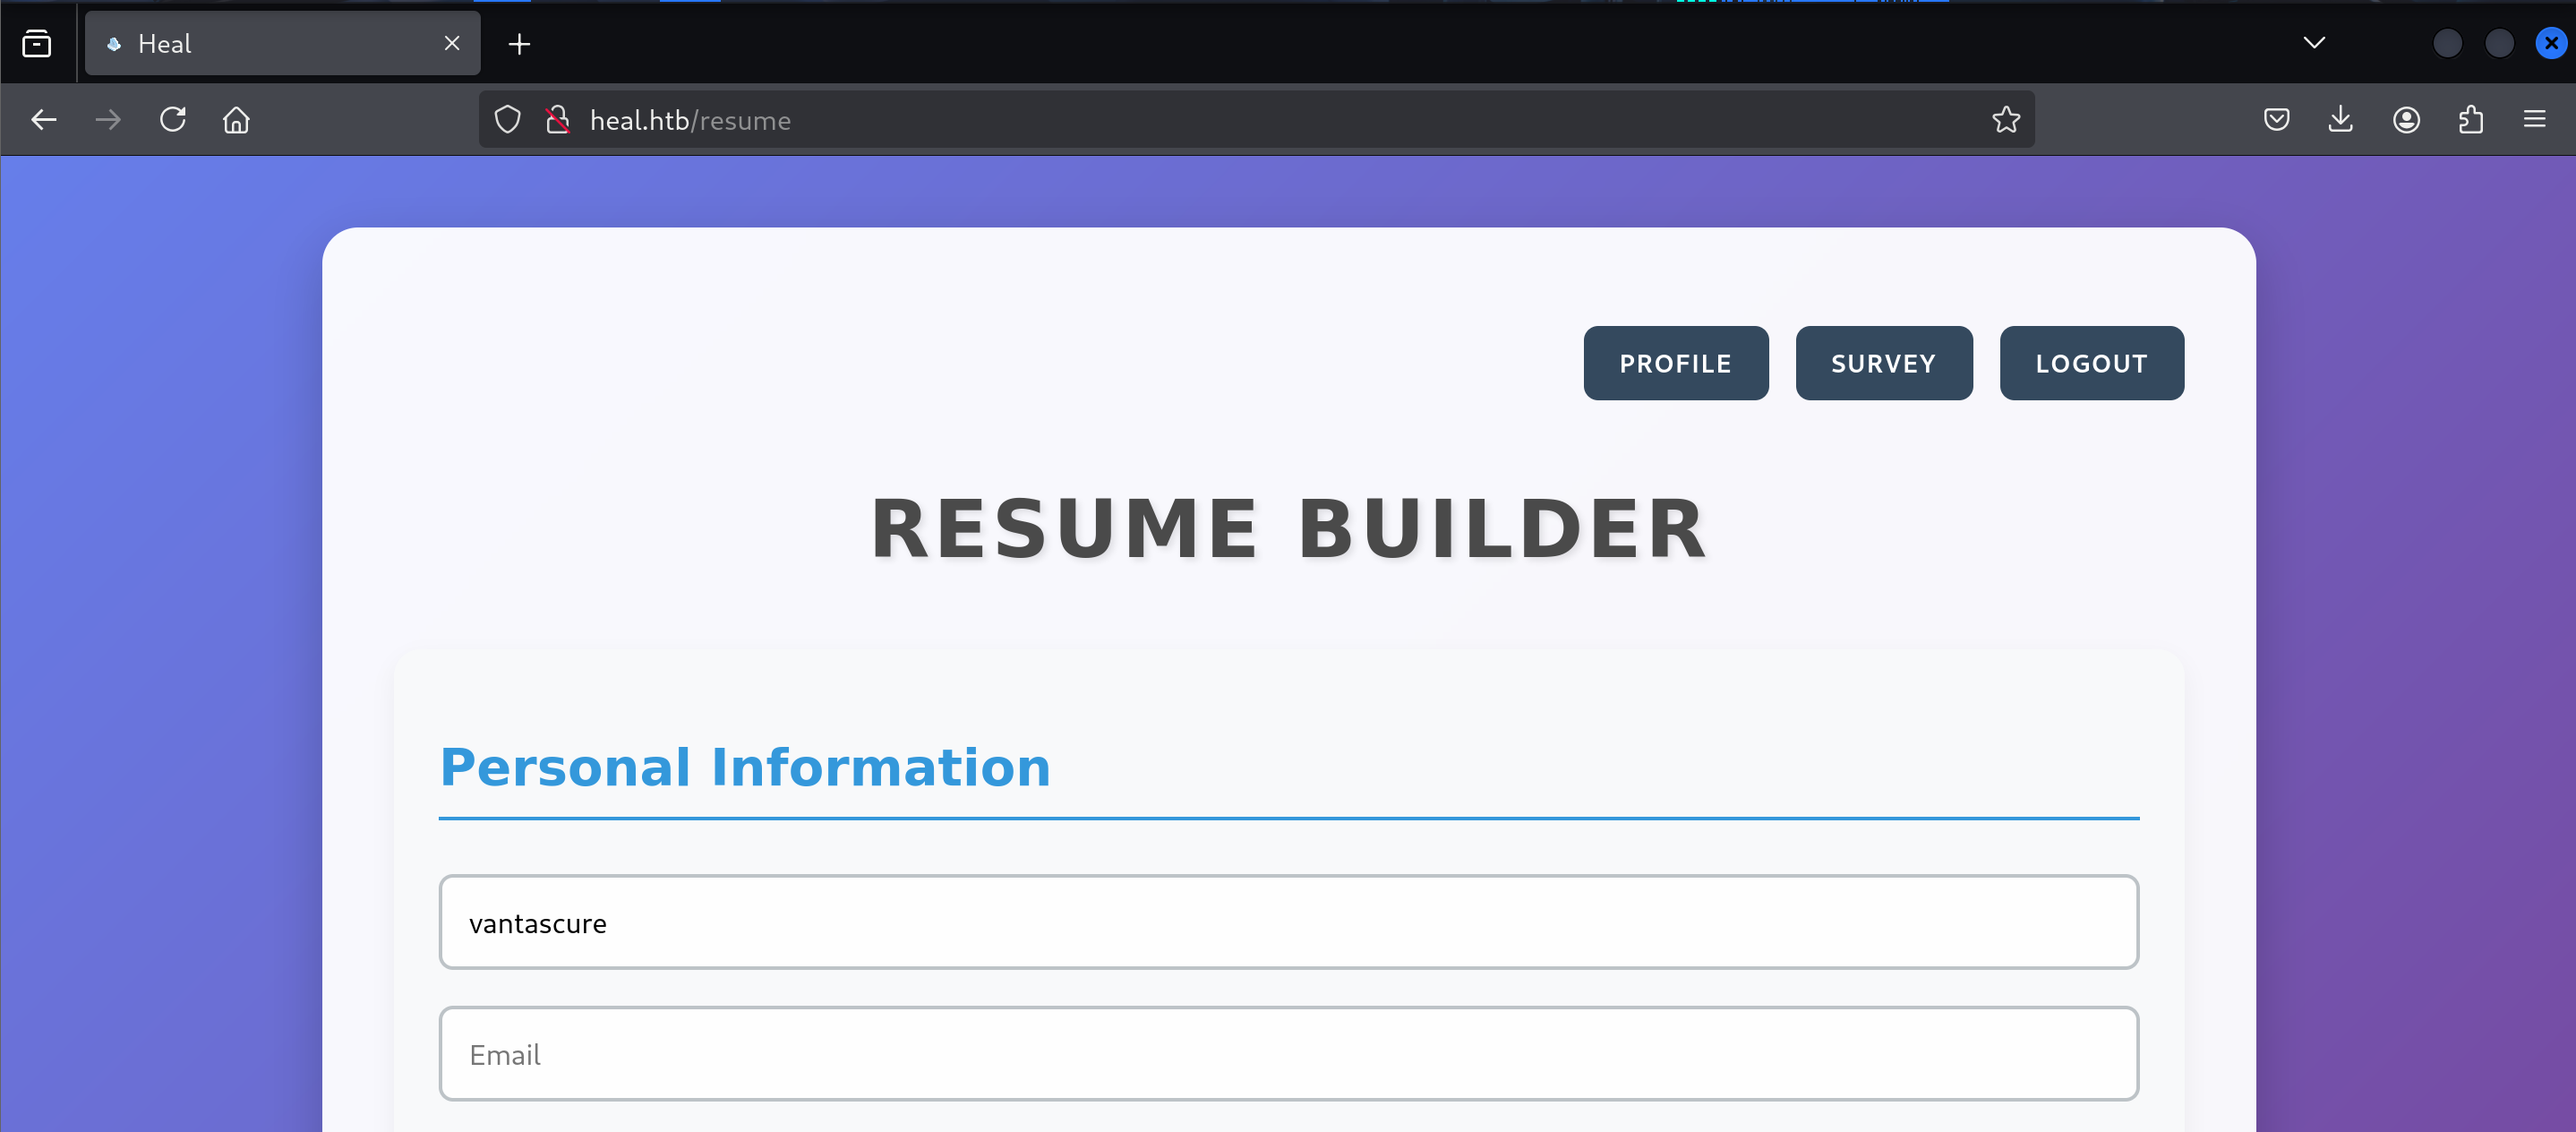Expand the list all tabs chevron
2576x1132 pixels.
tap(2314, 43)
